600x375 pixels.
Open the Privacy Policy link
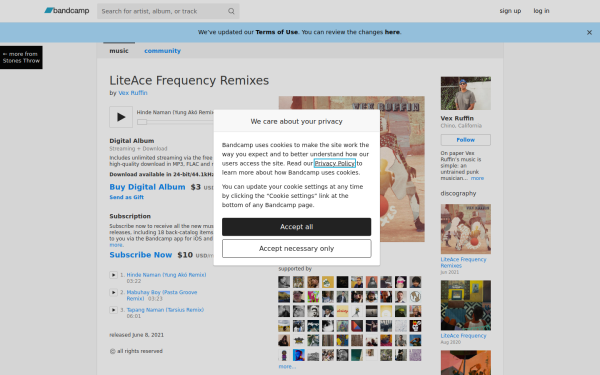coord(335,163)
